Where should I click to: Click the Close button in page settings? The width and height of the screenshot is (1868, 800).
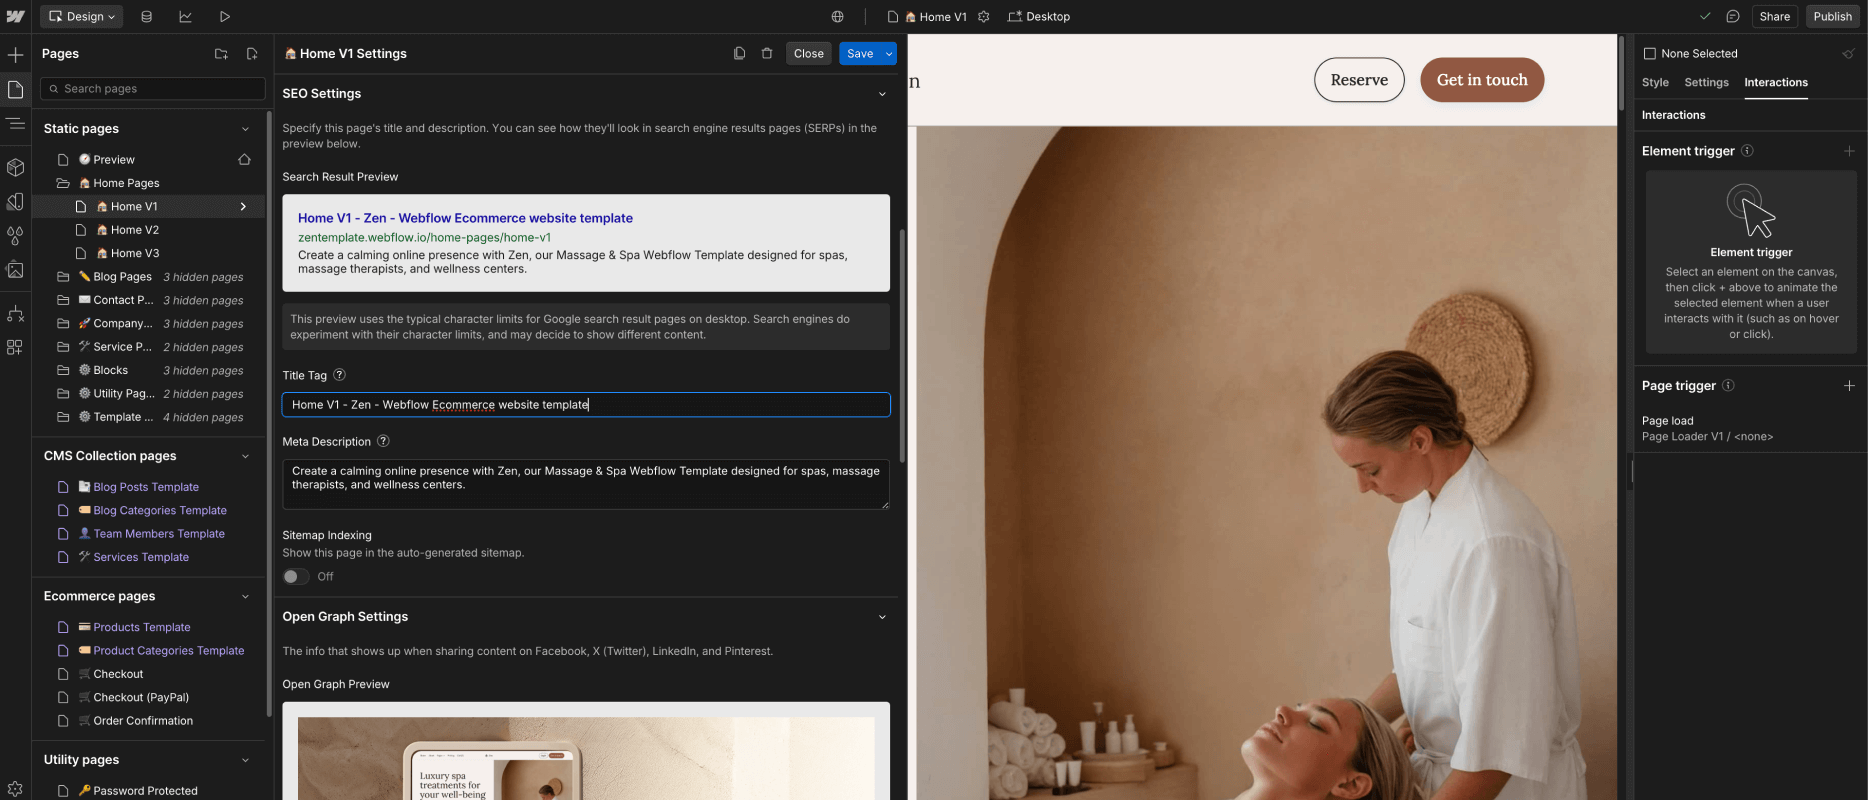click(x=809, y=54)
